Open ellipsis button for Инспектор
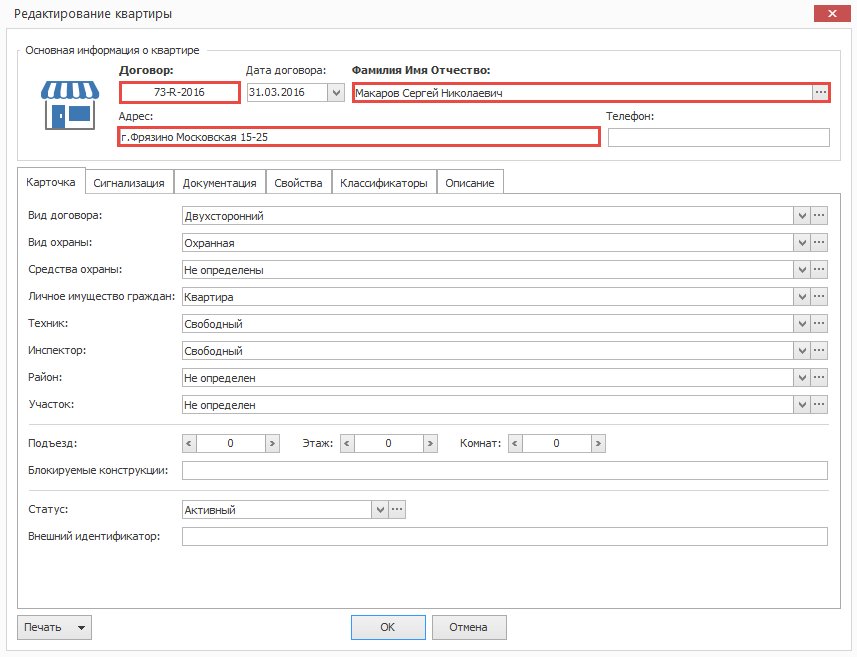This screenshot has height=657, width=857. (819, 350)
